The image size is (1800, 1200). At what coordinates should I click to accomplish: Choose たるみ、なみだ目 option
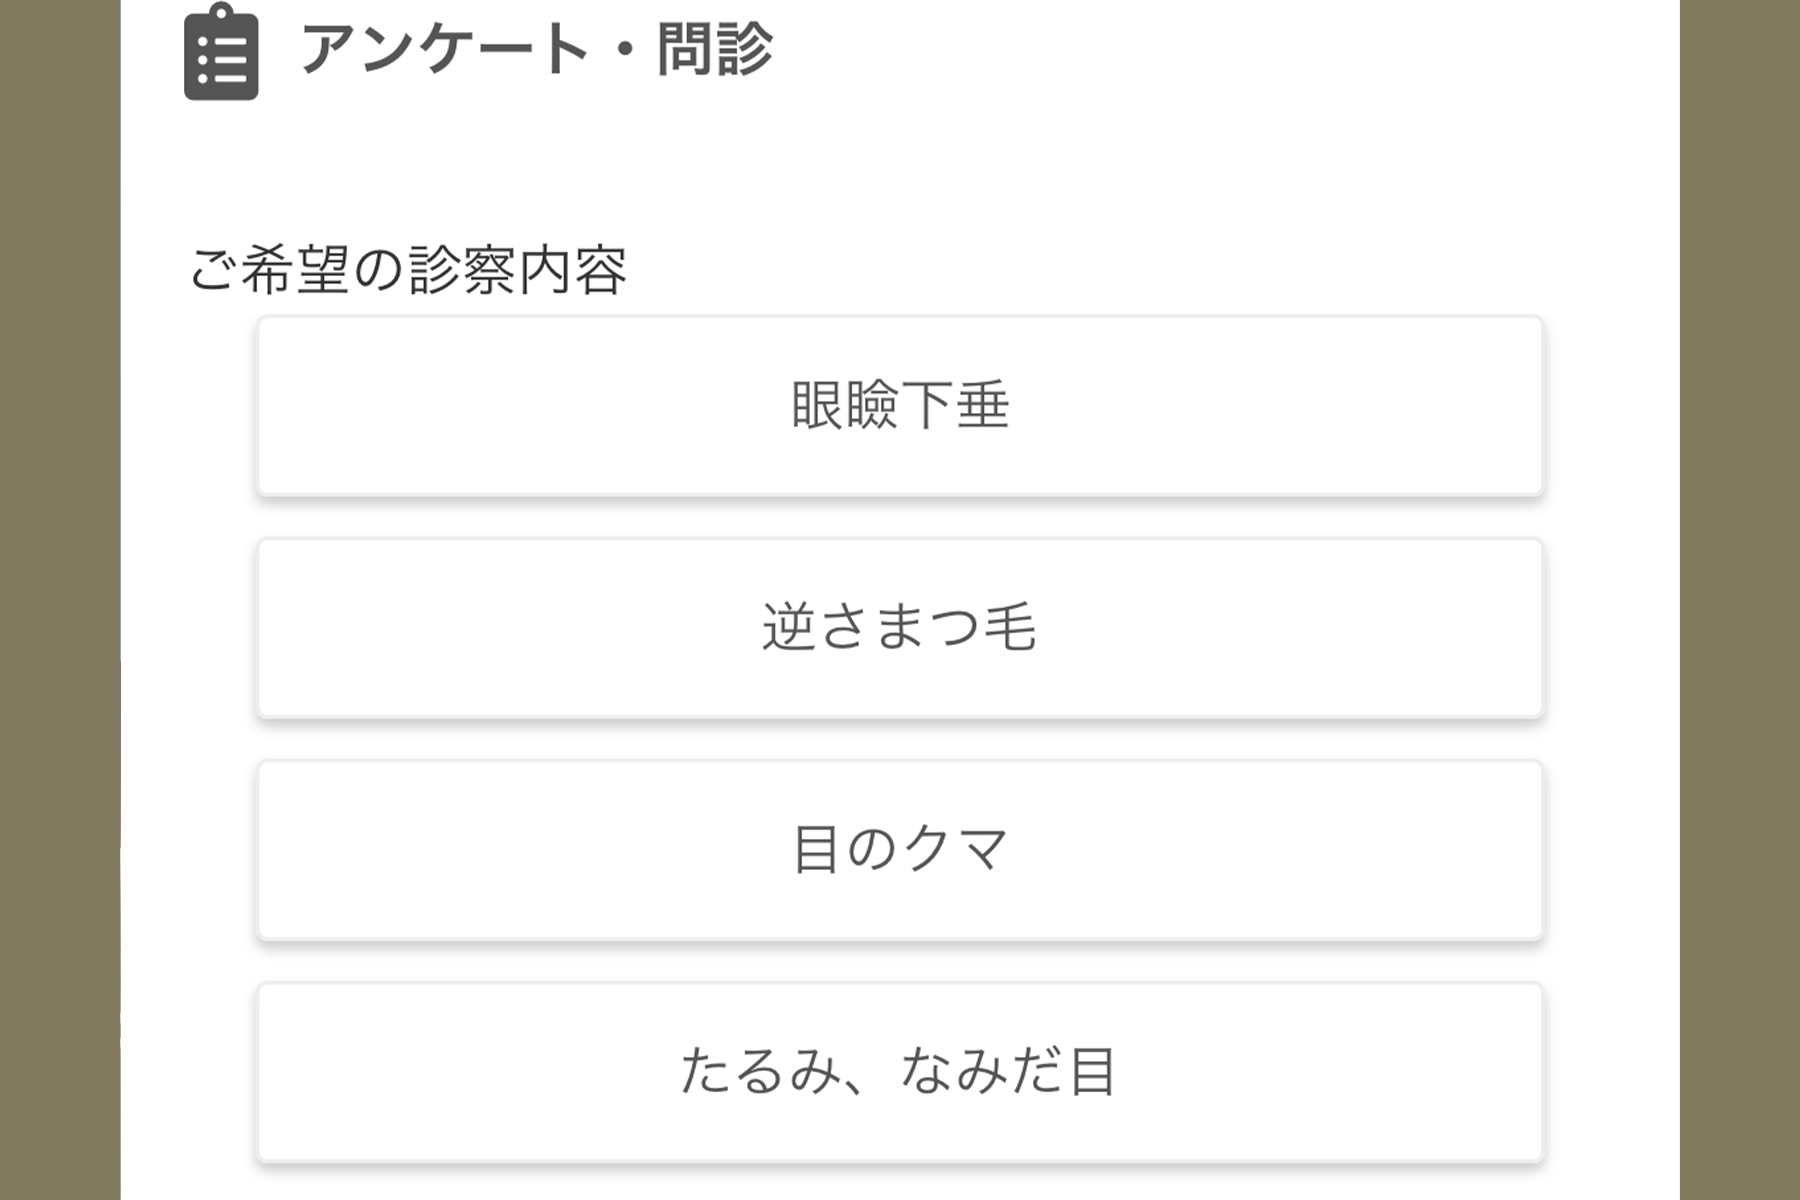[x=900, y=1072]
